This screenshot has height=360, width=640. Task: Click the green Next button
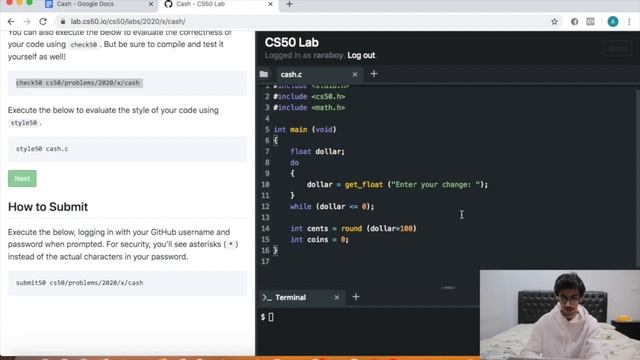pyautogui.click(x=22, y=179)
